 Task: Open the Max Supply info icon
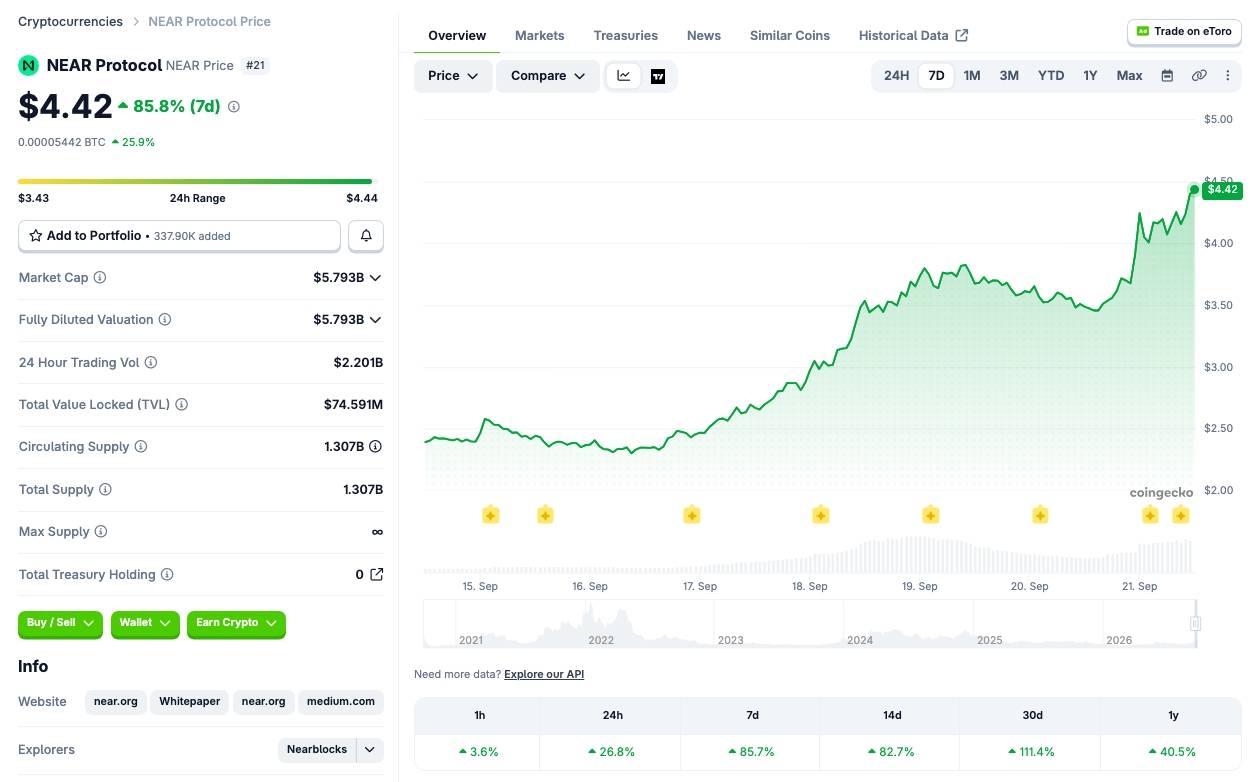tap(101, 532)
